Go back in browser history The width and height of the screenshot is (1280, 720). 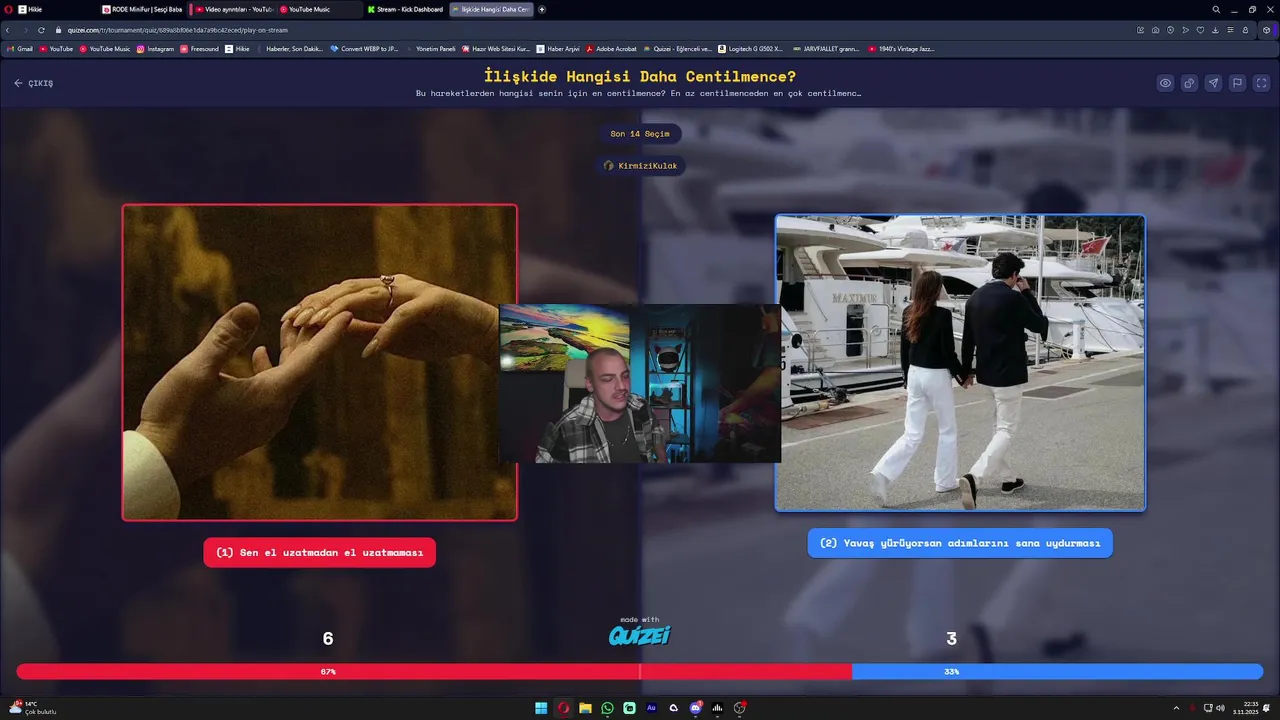[x=8, y=30]
